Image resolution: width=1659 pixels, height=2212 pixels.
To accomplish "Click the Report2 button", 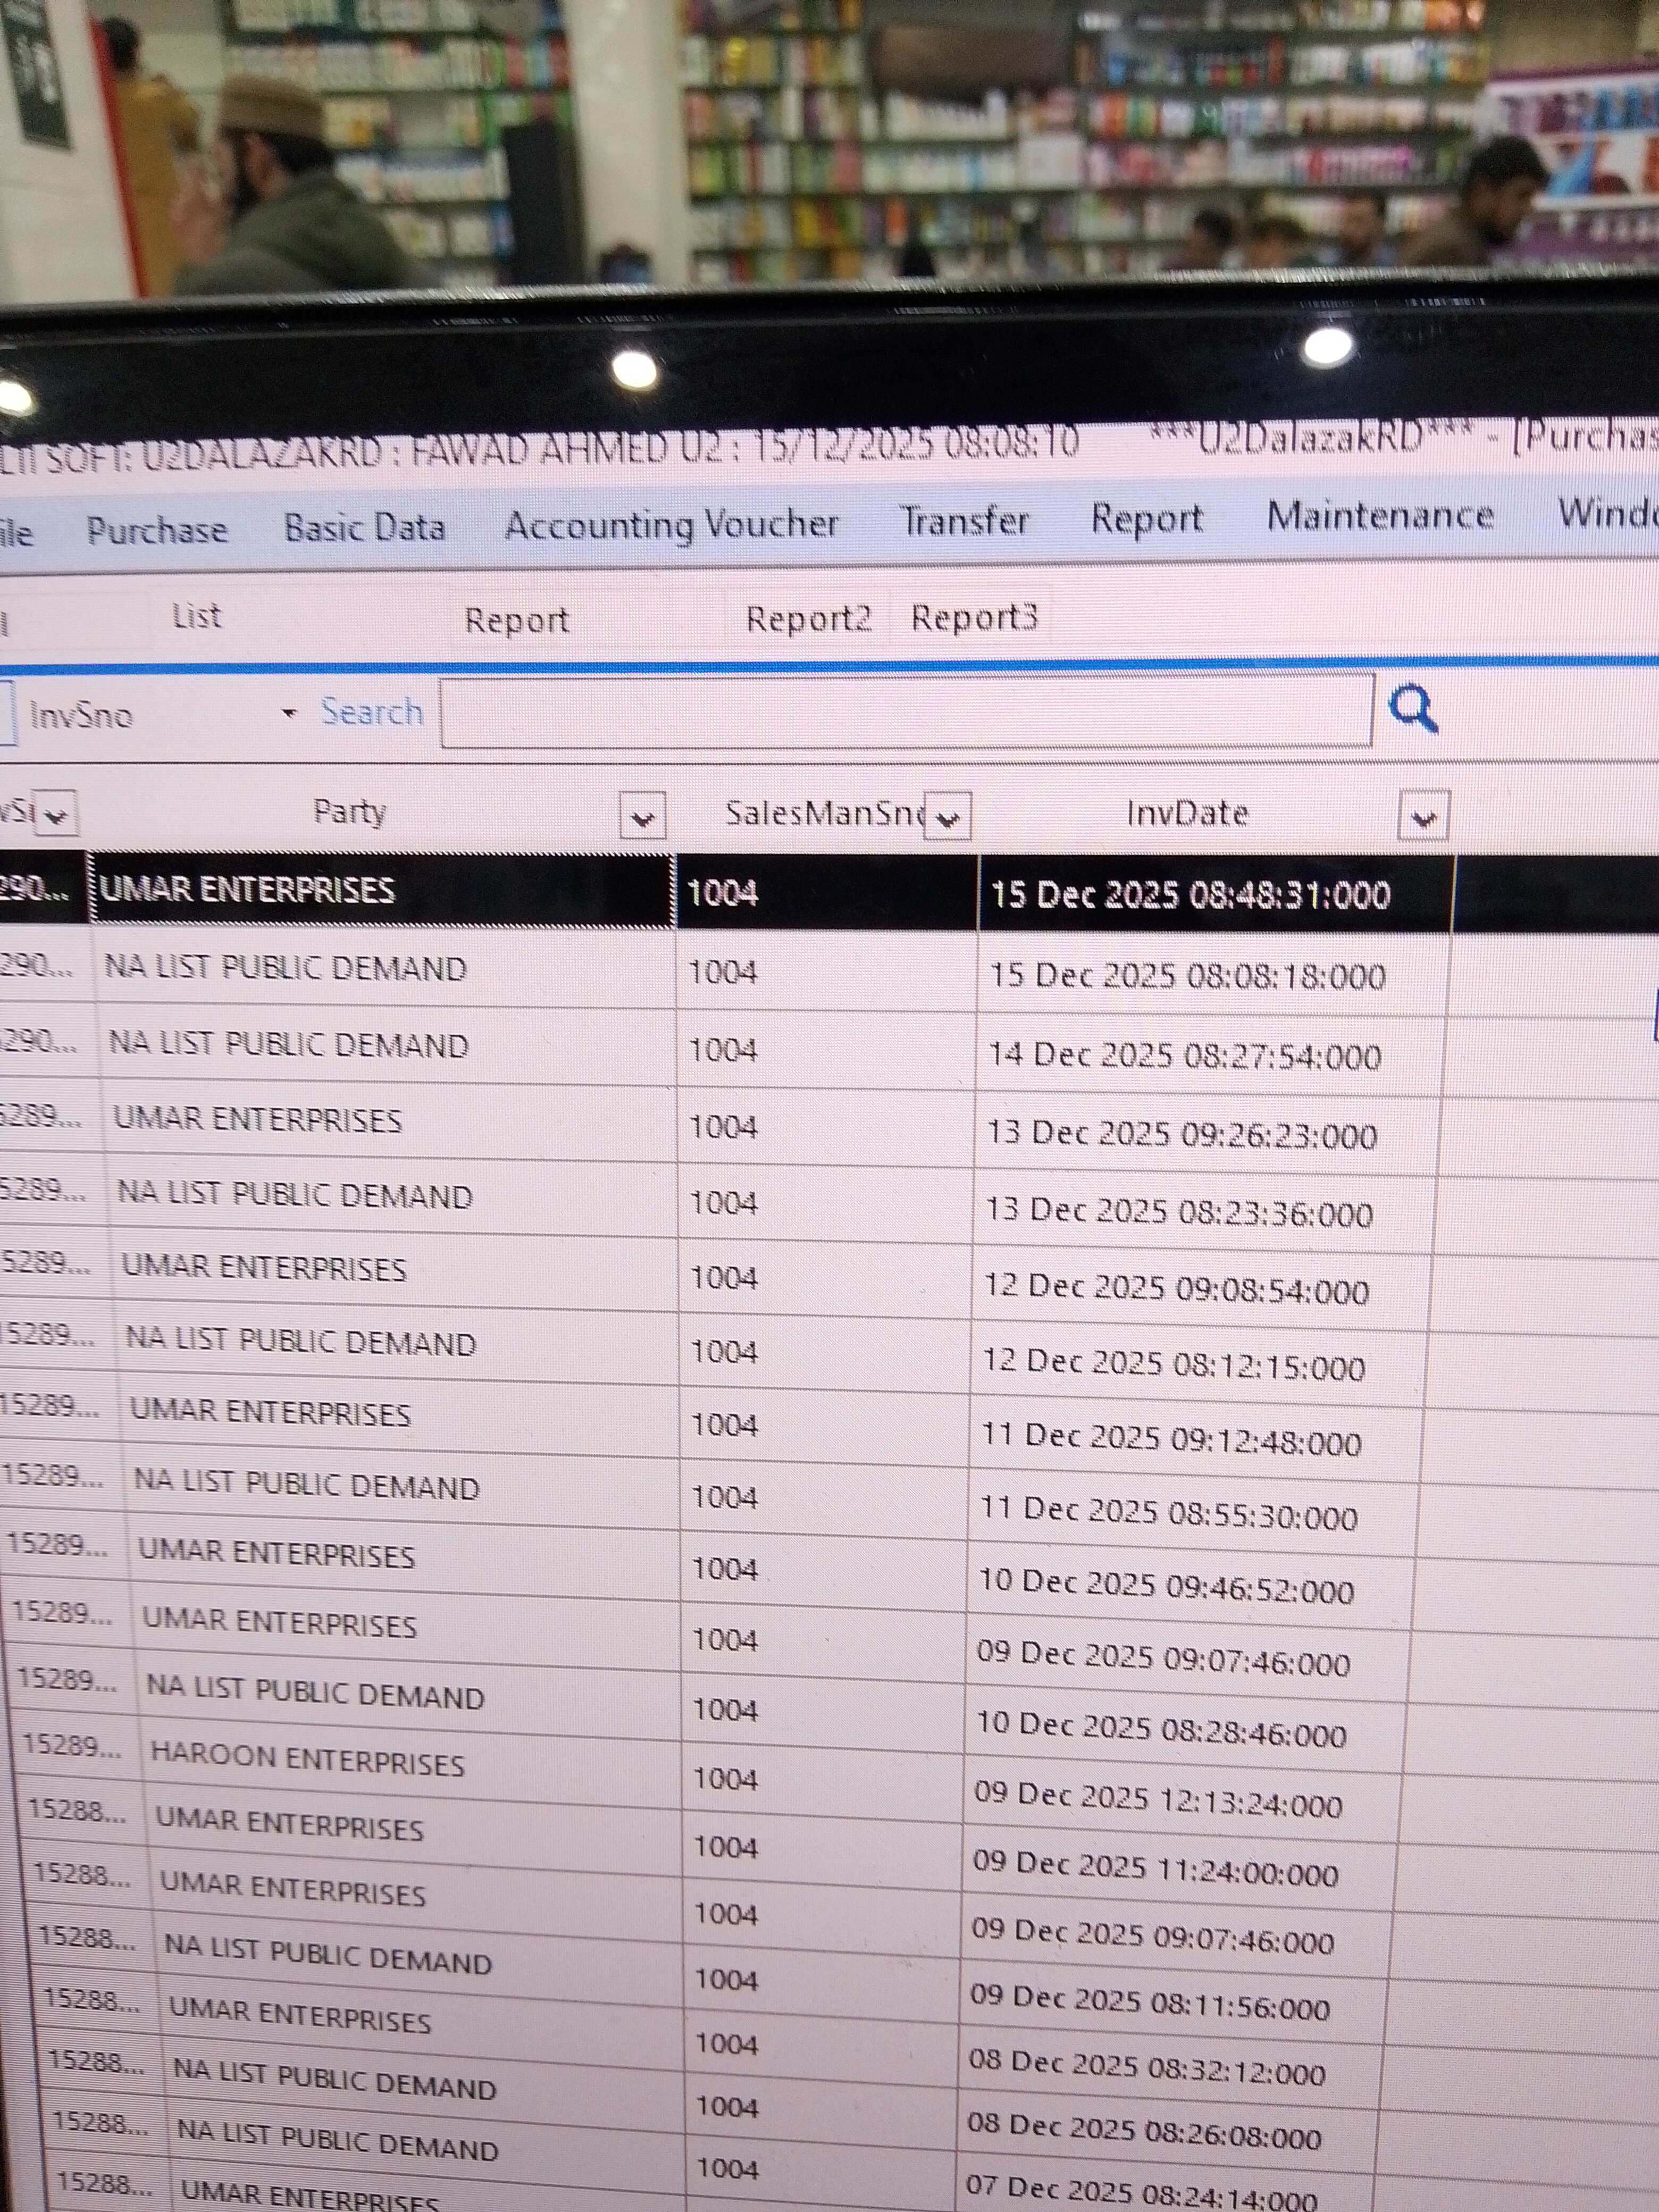I will 808,619.
